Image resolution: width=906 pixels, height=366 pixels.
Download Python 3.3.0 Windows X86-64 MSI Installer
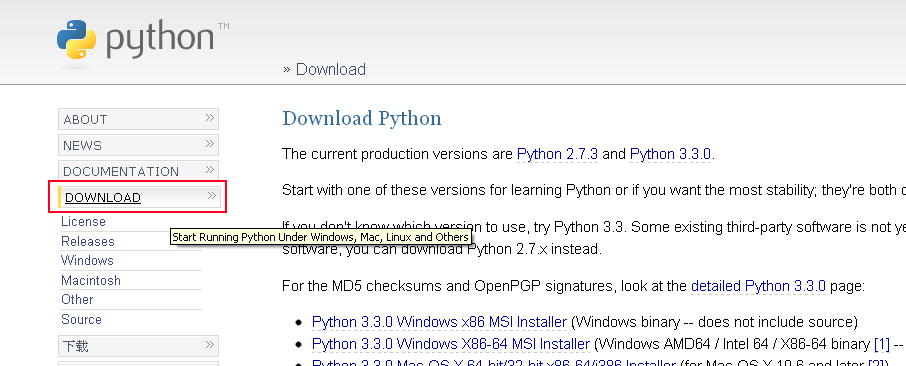(451, 344)
